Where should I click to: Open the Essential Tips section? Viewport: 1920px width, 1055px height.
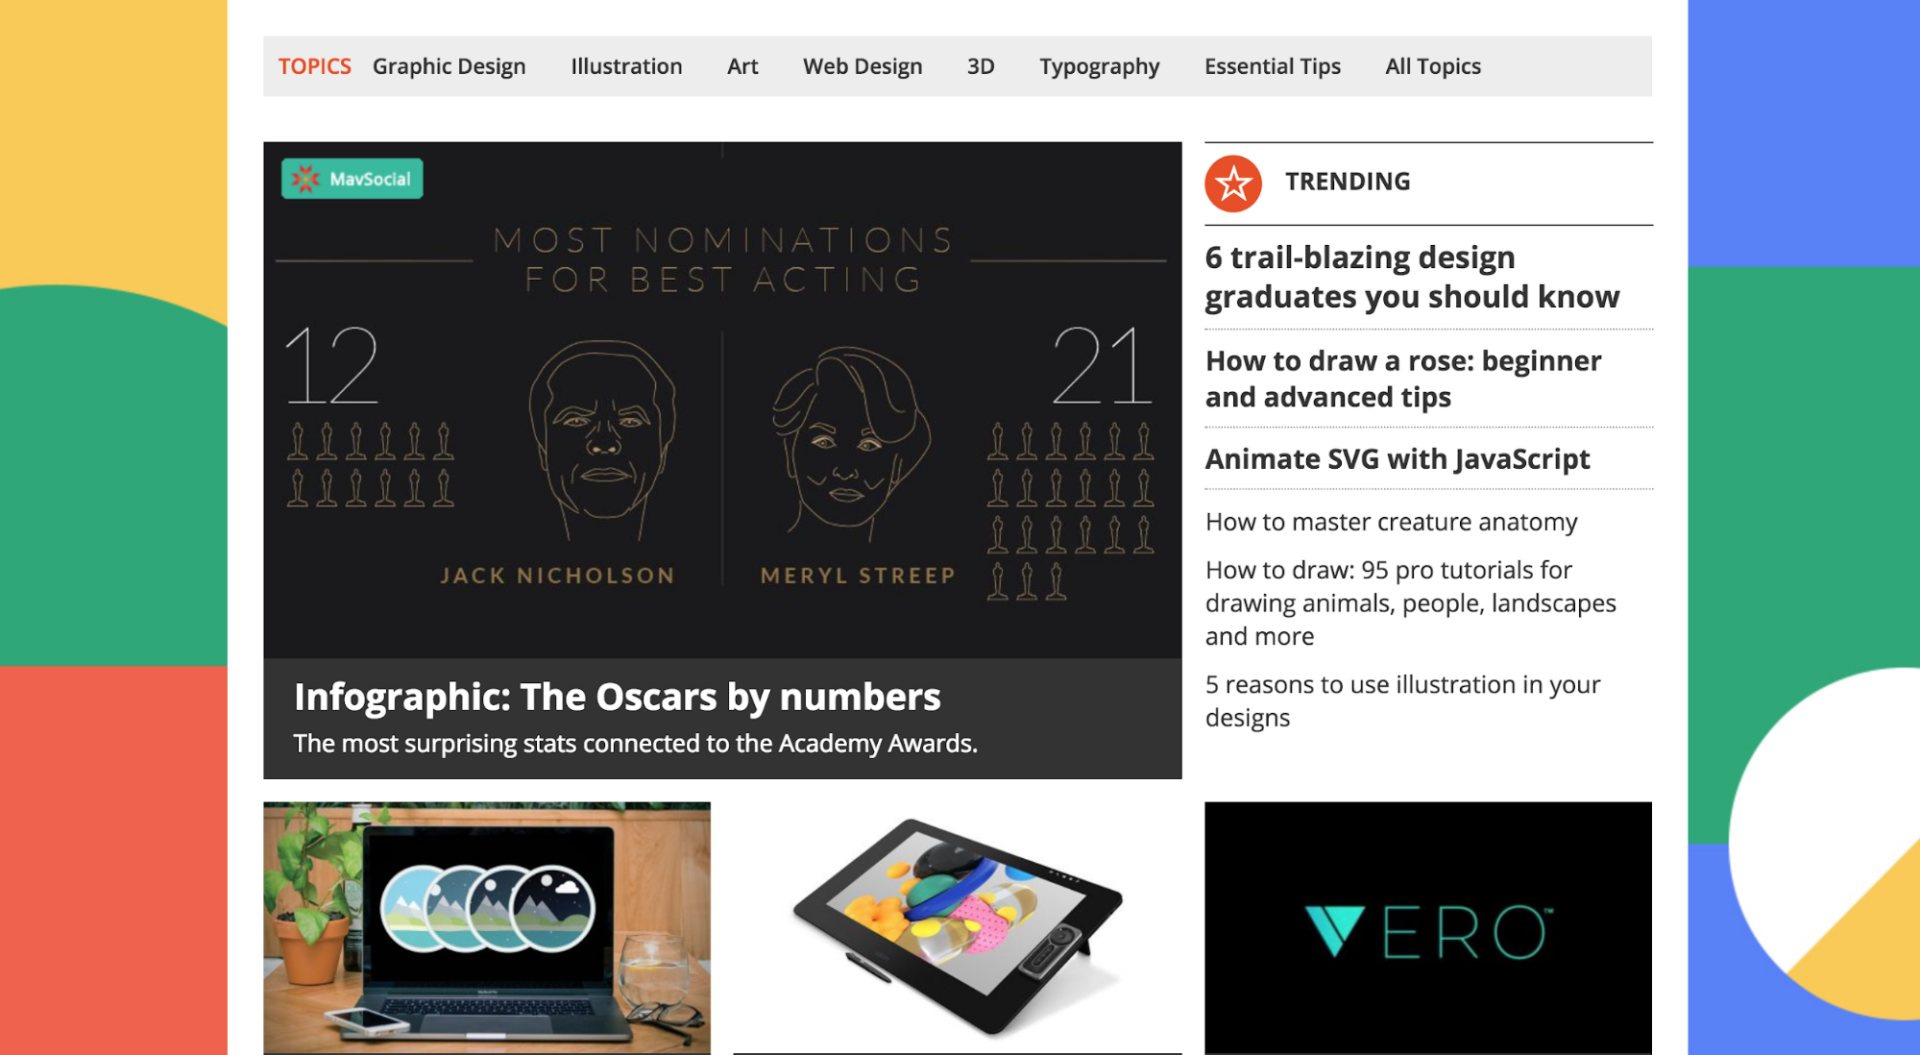tap(1272, 66)
